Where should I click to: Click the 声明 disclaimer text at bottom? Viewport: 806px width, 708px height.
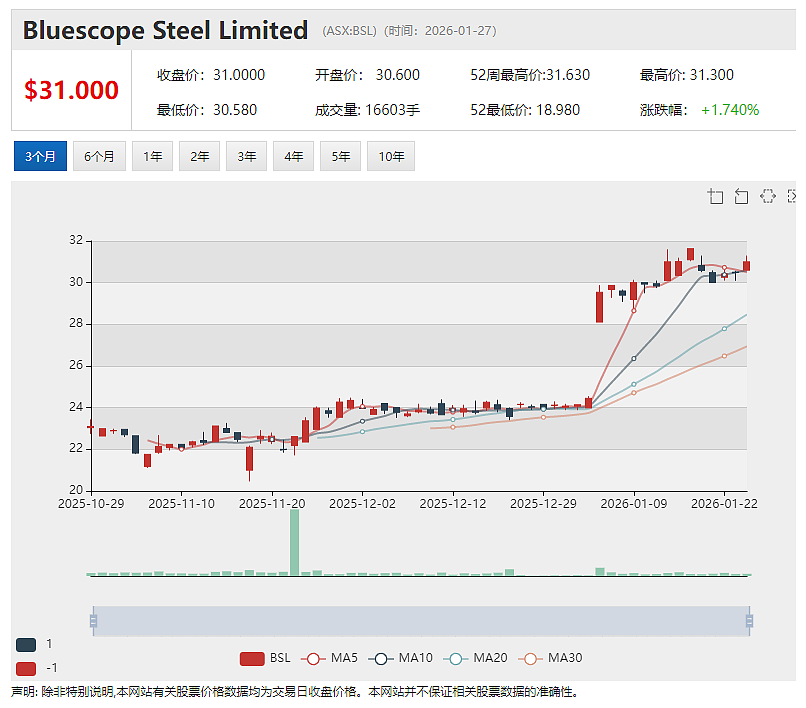pyautogui.click(x=295, y=692)
